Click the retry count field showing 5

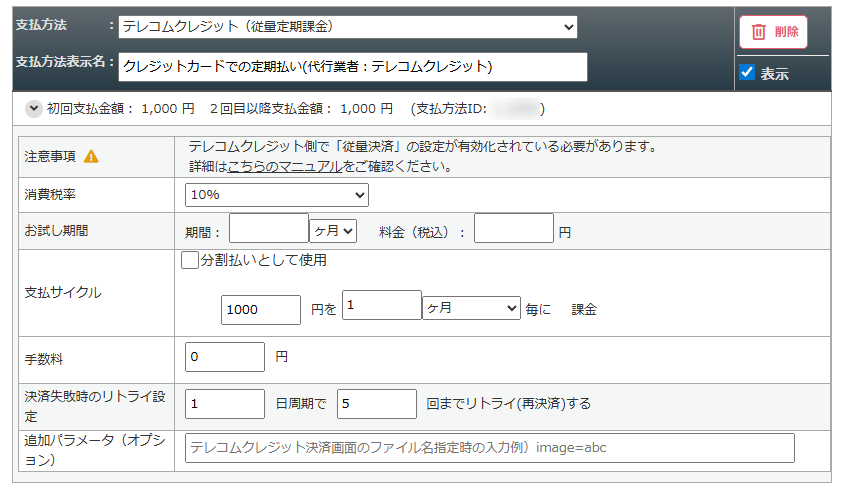[x=376, y=404]
